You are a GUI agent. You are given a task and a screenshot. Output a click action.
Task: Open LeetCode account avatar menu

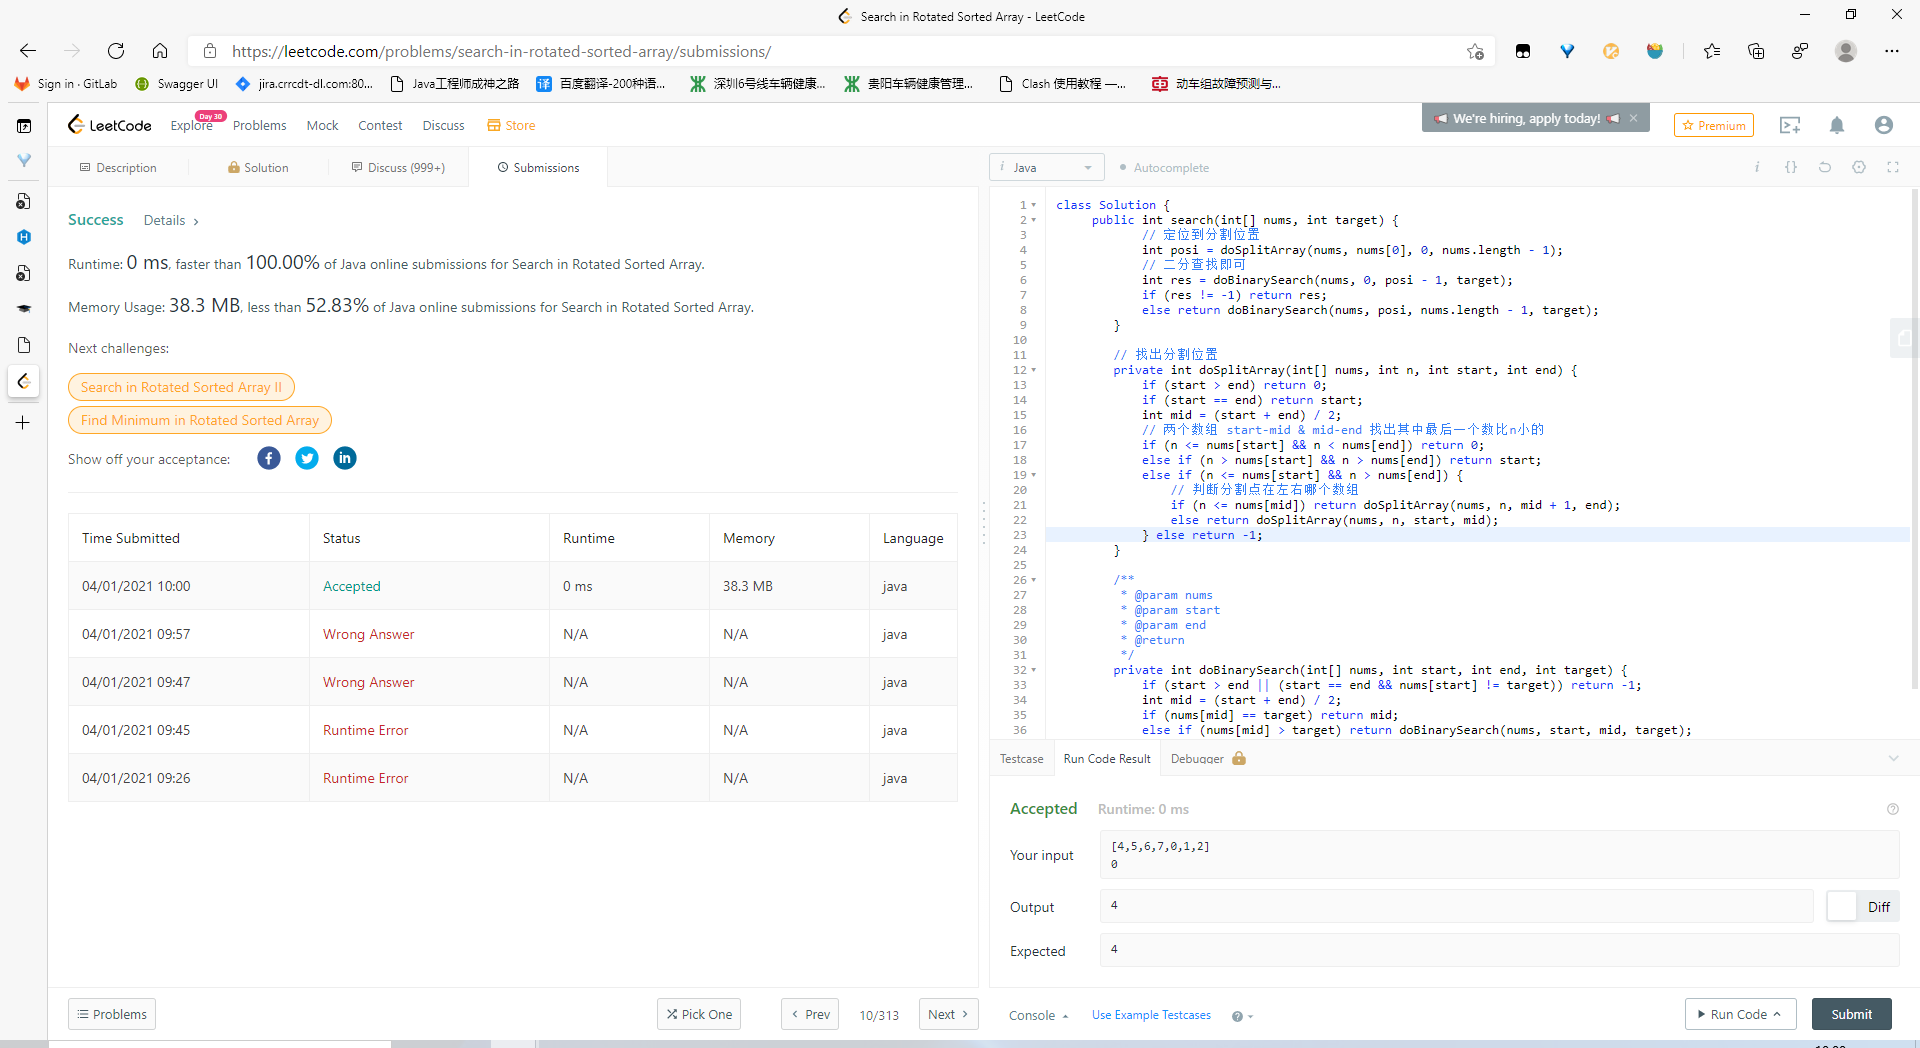click(1884, 125)
